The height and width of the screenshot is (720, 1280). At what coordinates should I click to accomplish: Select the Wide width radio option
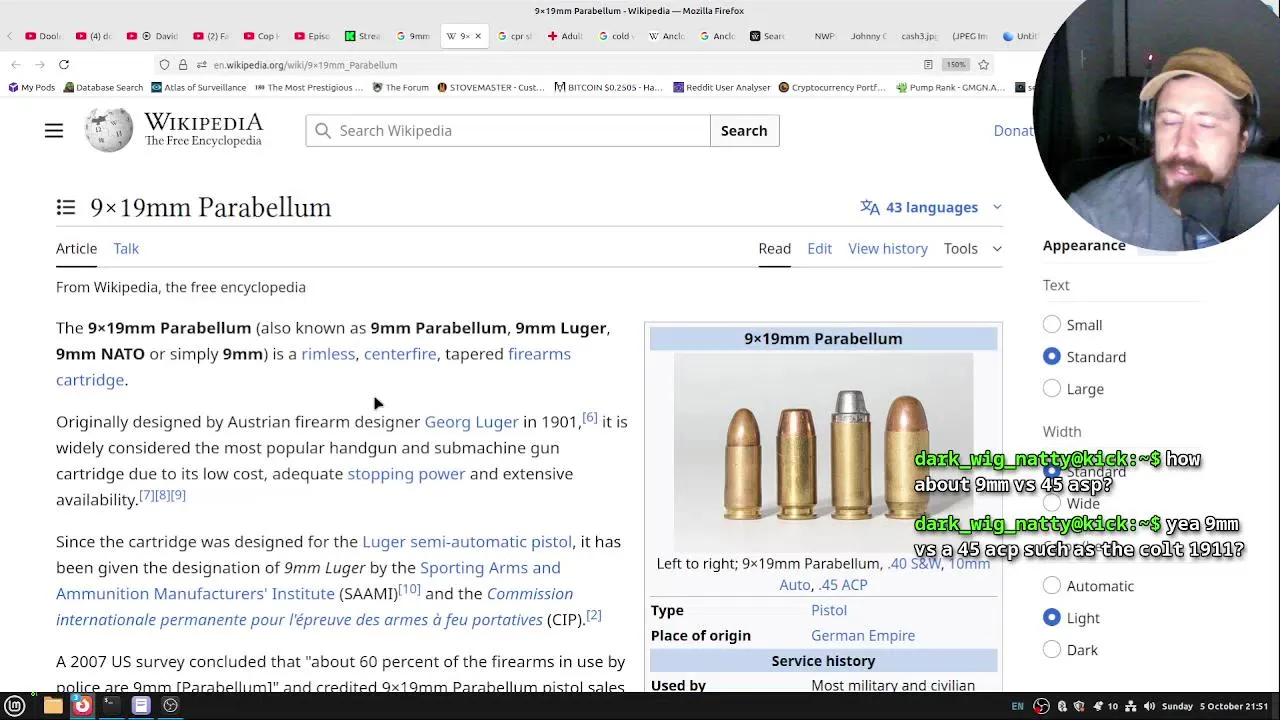[x=1052, y=503]
